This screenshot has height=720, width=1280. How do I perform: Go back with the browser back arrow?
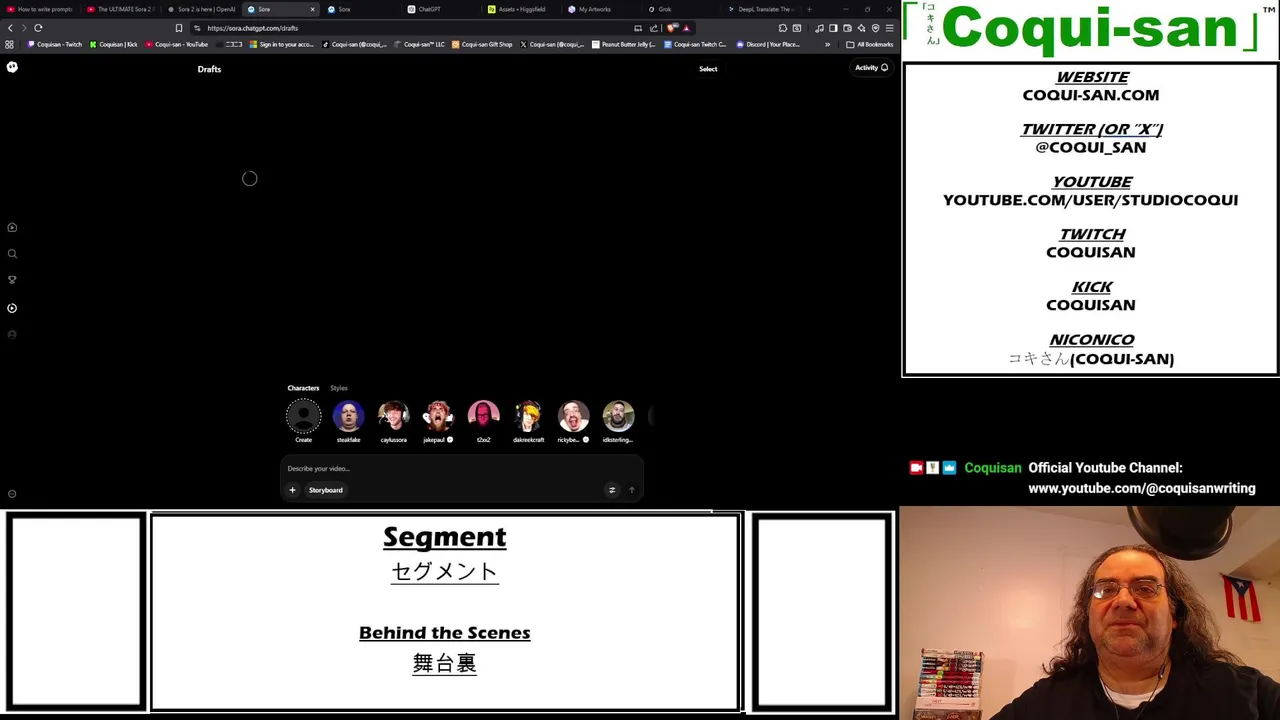click(11, 28)
